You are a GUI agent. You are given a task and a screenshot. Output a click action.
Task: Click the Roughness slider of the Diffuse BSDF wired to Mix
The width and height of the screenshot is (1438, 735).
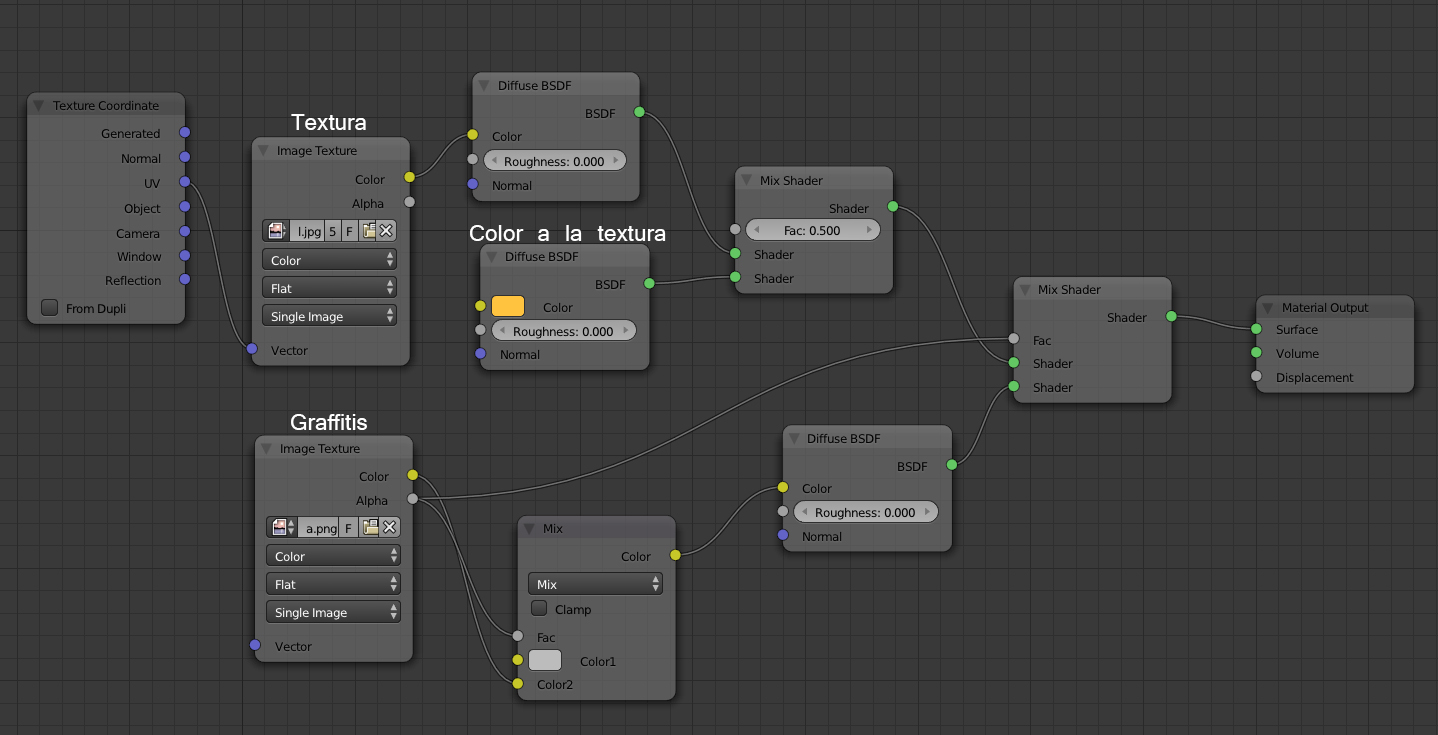[865, 512]
